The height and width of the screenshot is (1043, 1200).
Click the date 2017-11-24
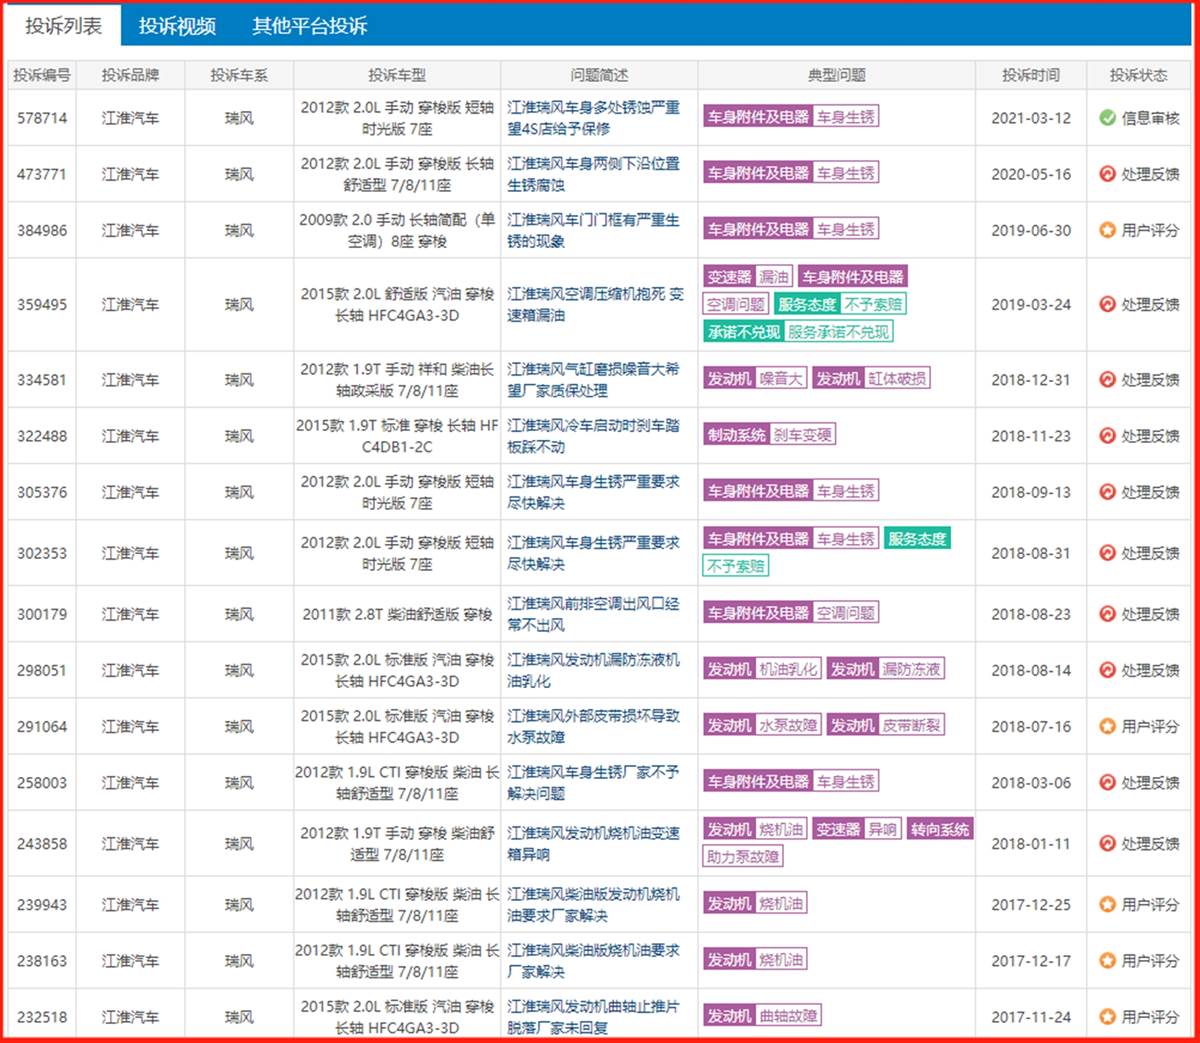[x=1031, y=1017]
